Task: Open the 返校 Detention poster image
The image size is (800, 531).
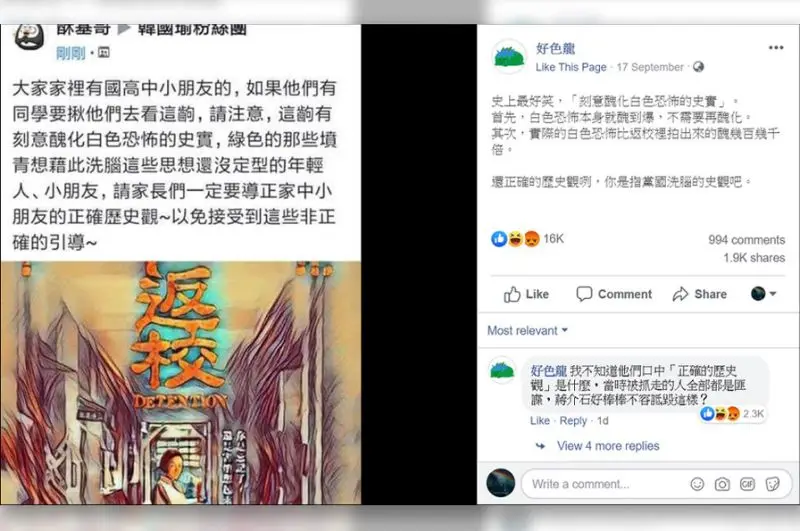Action: point(181,383)
